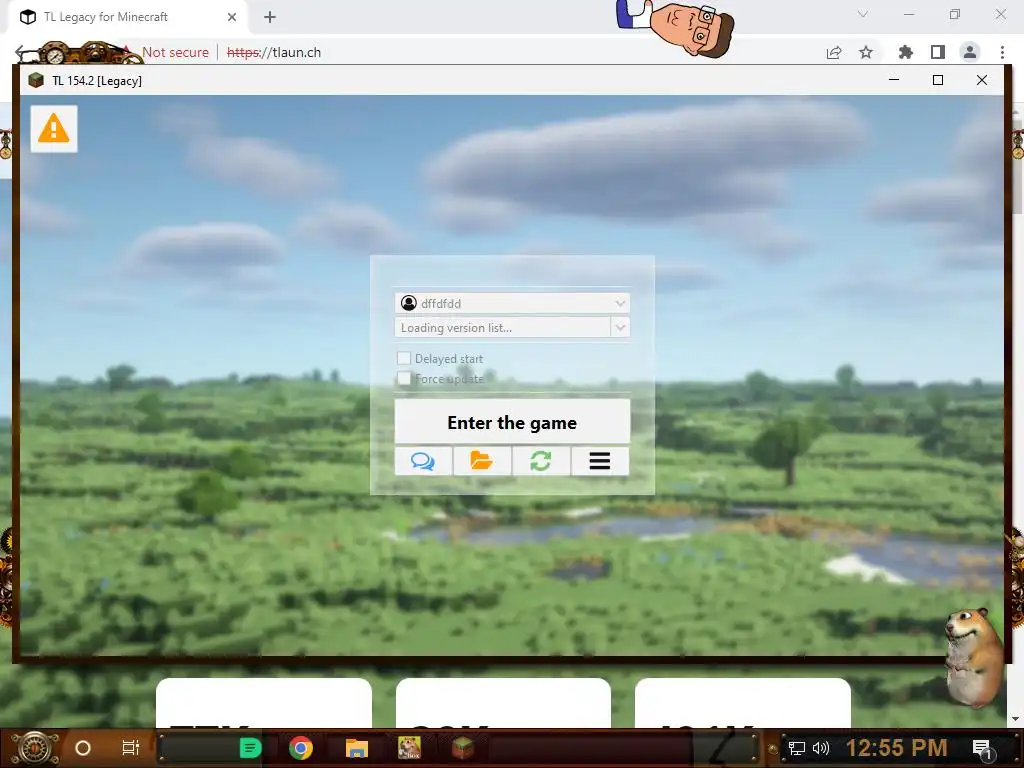Image resolution: width=1024 pixels, height=768 pixels.
Task: Click the hamster desktop pet
Action: pyautogui.click(x=974, y=656)
